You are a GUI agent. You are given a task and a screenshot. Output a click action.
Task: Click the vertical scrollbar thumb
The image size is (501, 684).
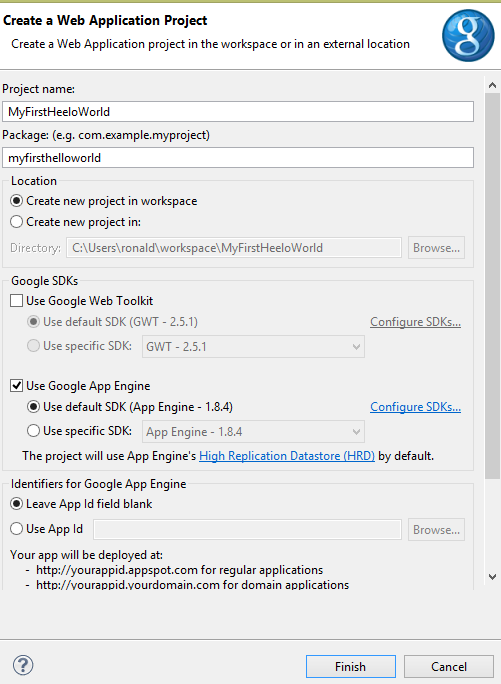pyautogui.click(x=492, y=286)
